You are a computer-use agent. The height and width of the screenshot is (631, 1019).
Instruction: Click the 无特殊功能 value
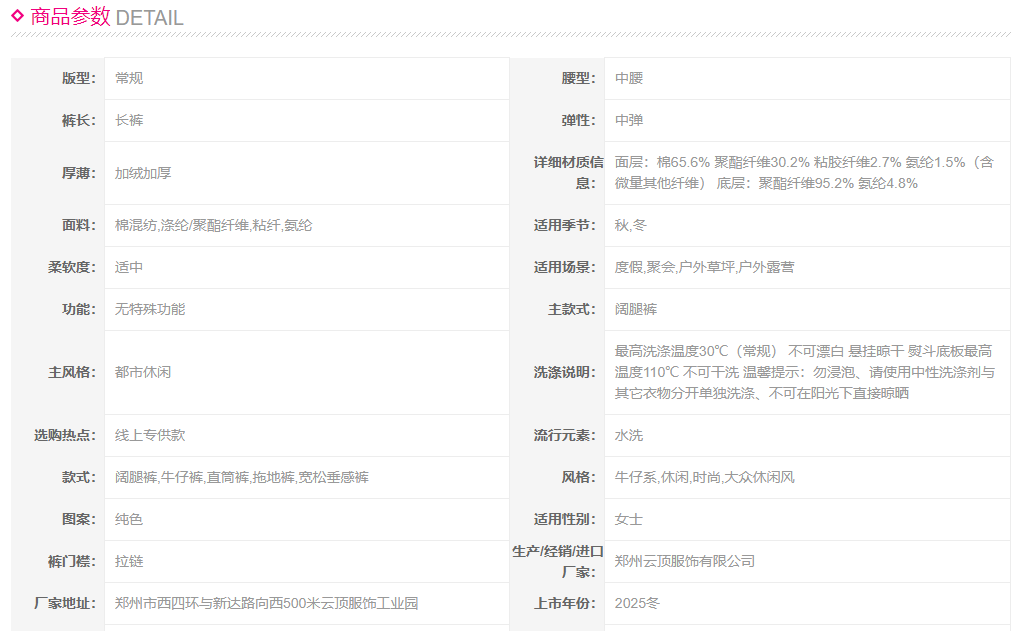[x=150, y=309]
